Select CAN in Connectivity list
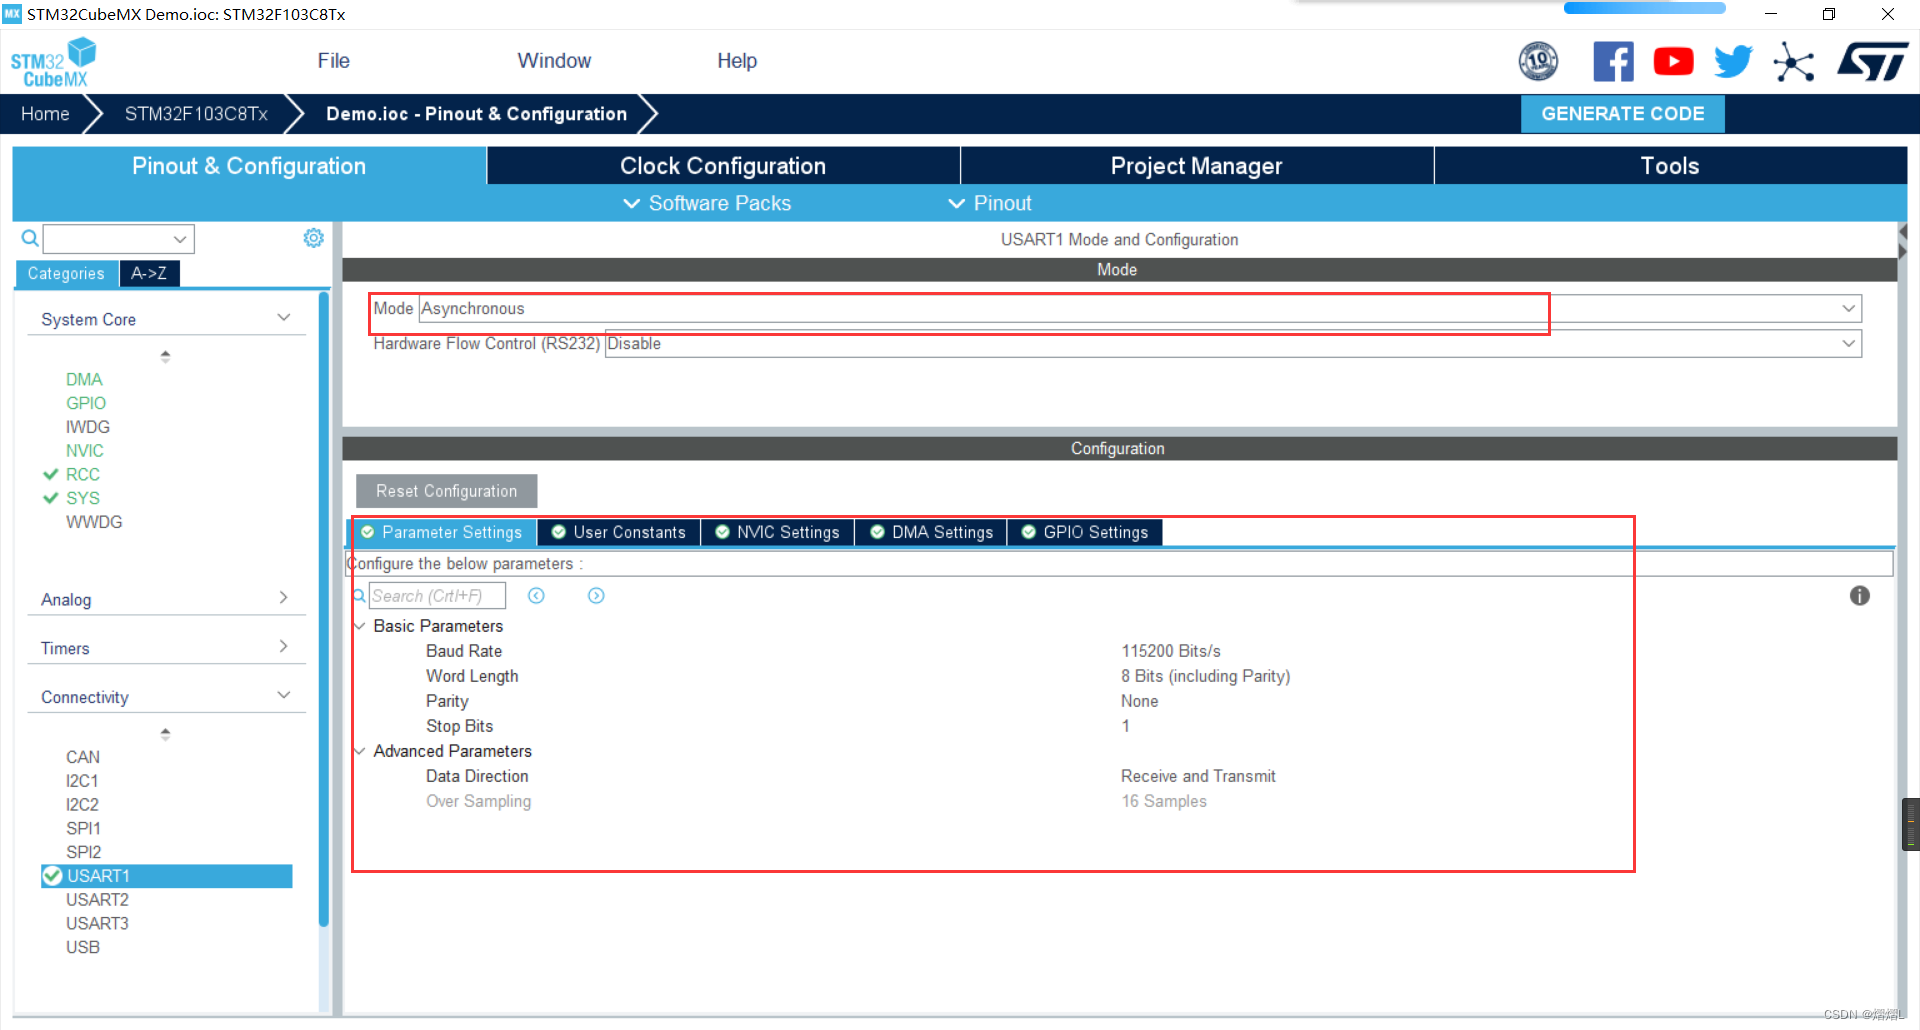1920x1030 pixels. pyautogui.click(x=83, y=757)
